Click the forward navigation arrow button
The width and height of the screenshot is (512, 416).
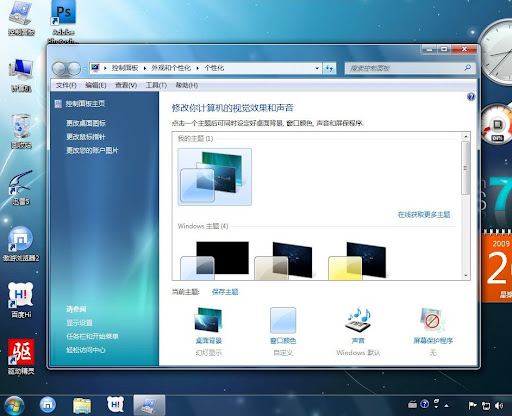click(74, 69)
